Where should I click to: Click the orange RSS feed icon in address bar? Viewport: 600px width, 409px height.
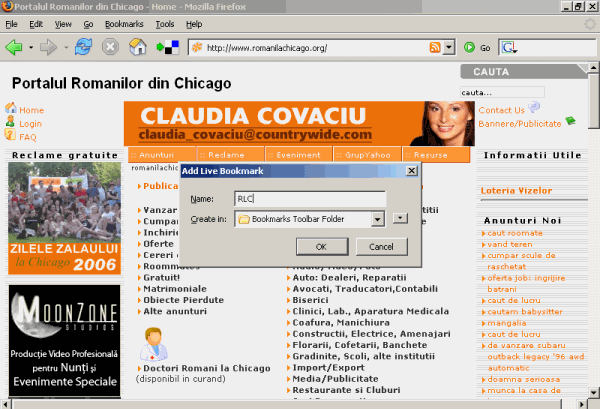pos(435,47)
